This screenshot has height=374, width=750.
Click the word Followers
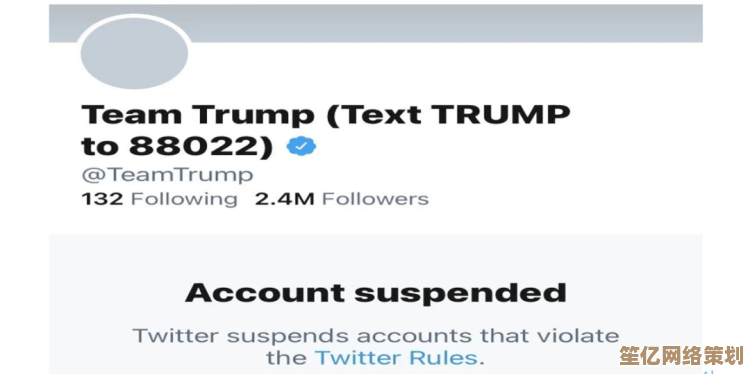(x=375, y=199)
